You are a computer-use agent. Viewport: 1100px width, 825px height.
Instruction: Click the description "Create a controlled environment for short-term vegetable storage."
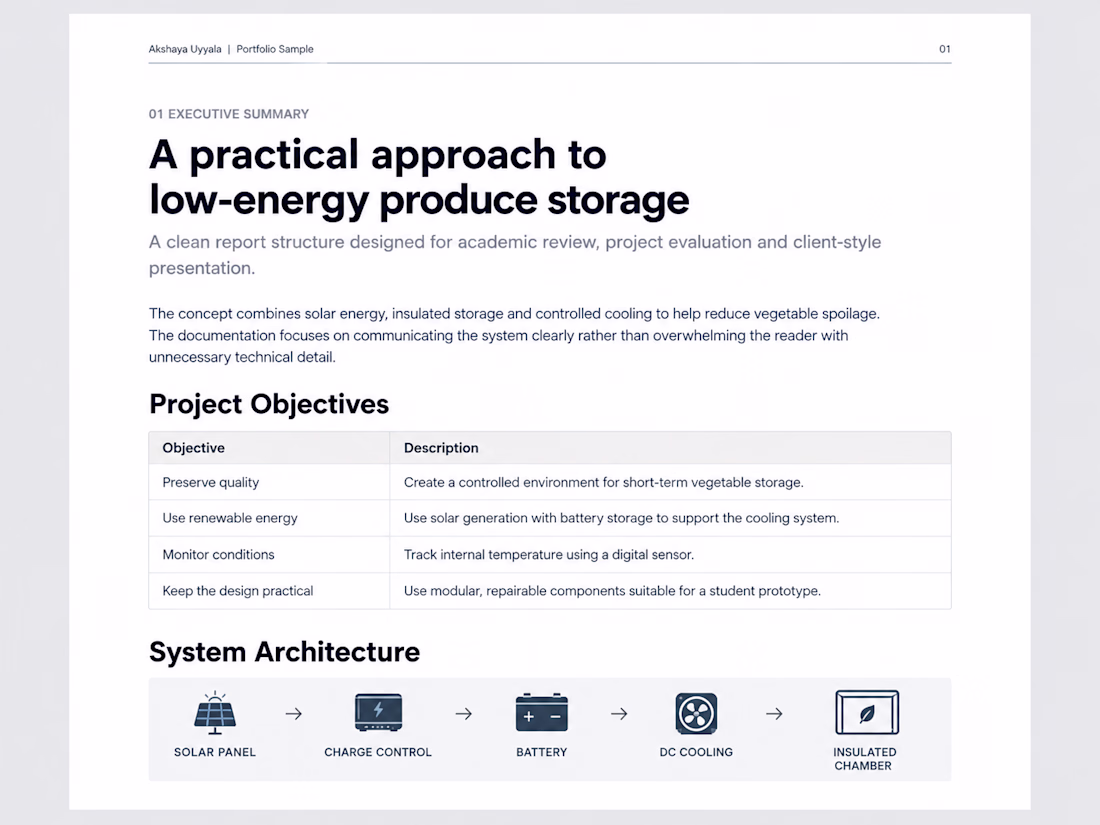point(603,482)
